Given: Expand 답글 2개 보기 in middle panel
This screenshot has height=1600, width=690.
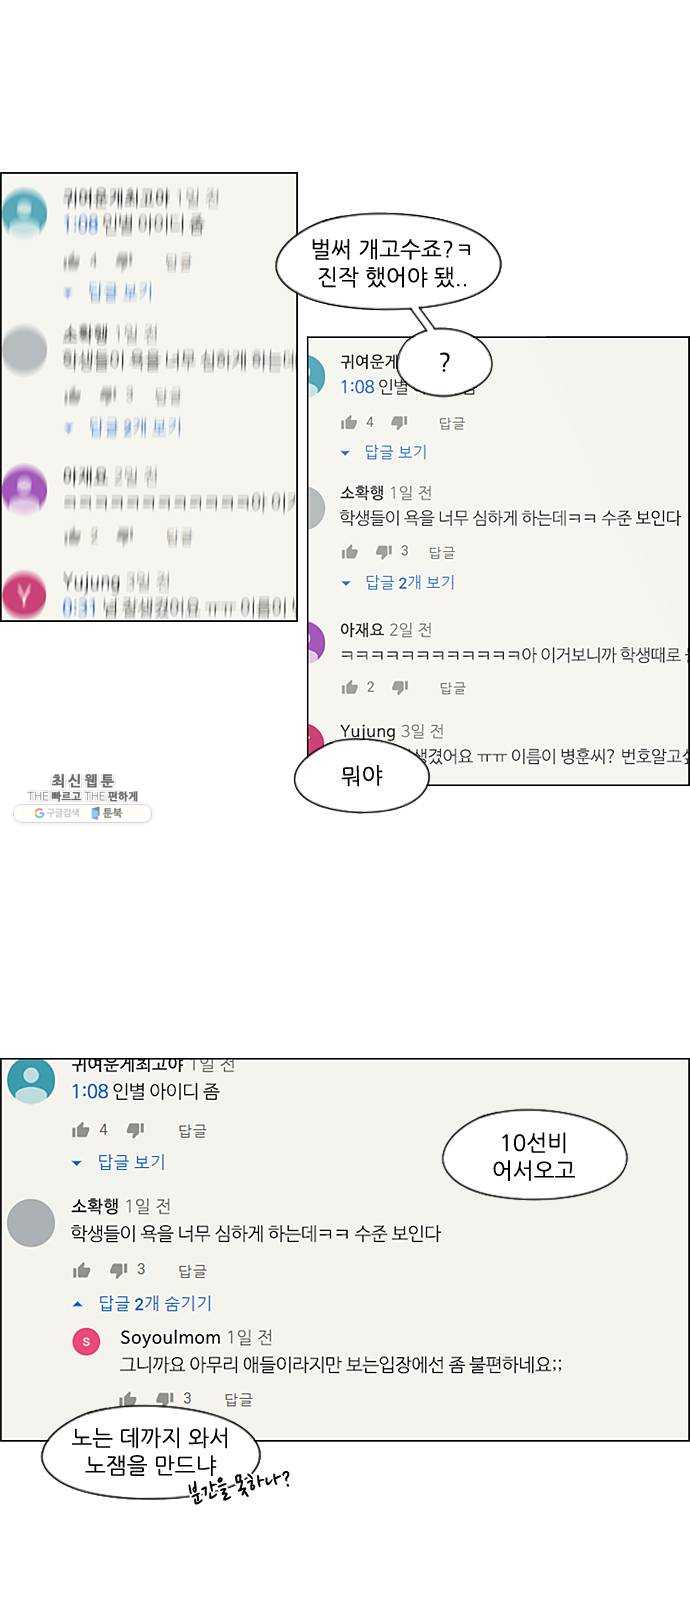Looking at the screenshot, I should [x=398, y=582].
